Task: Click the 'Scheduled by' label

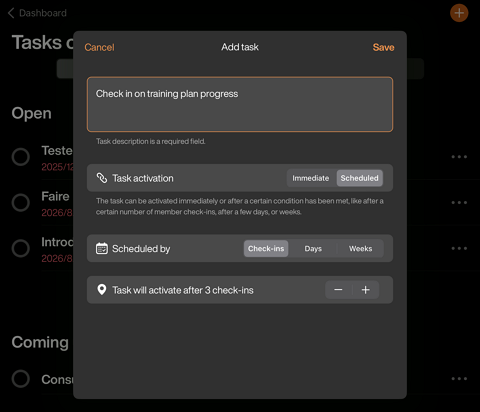Action: (x=141, y=249)
